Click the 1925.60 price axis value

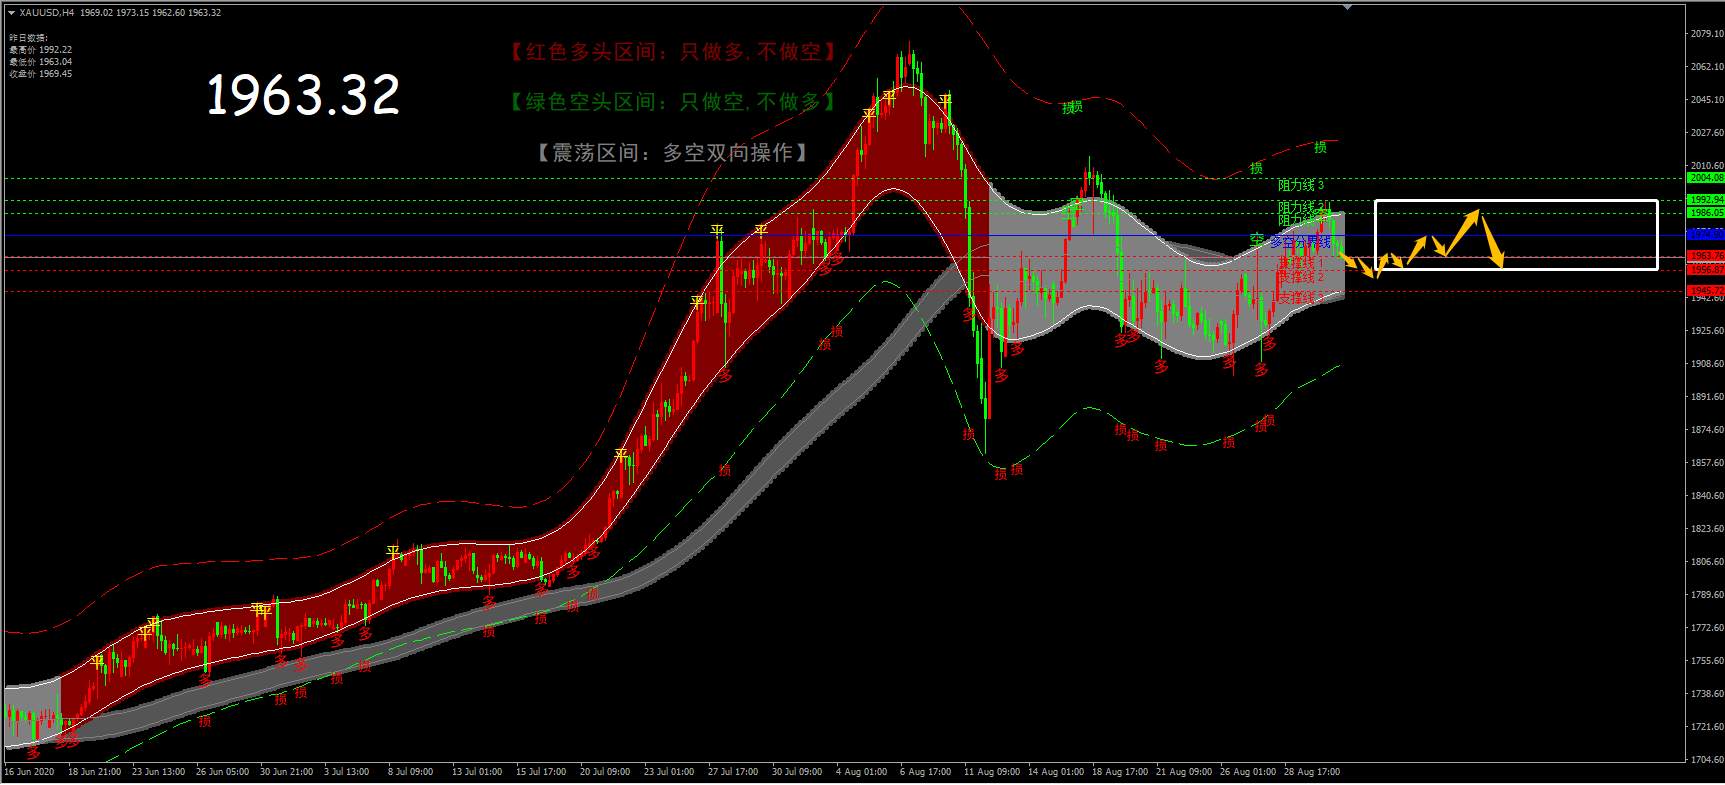click(x=1707, y=331)
